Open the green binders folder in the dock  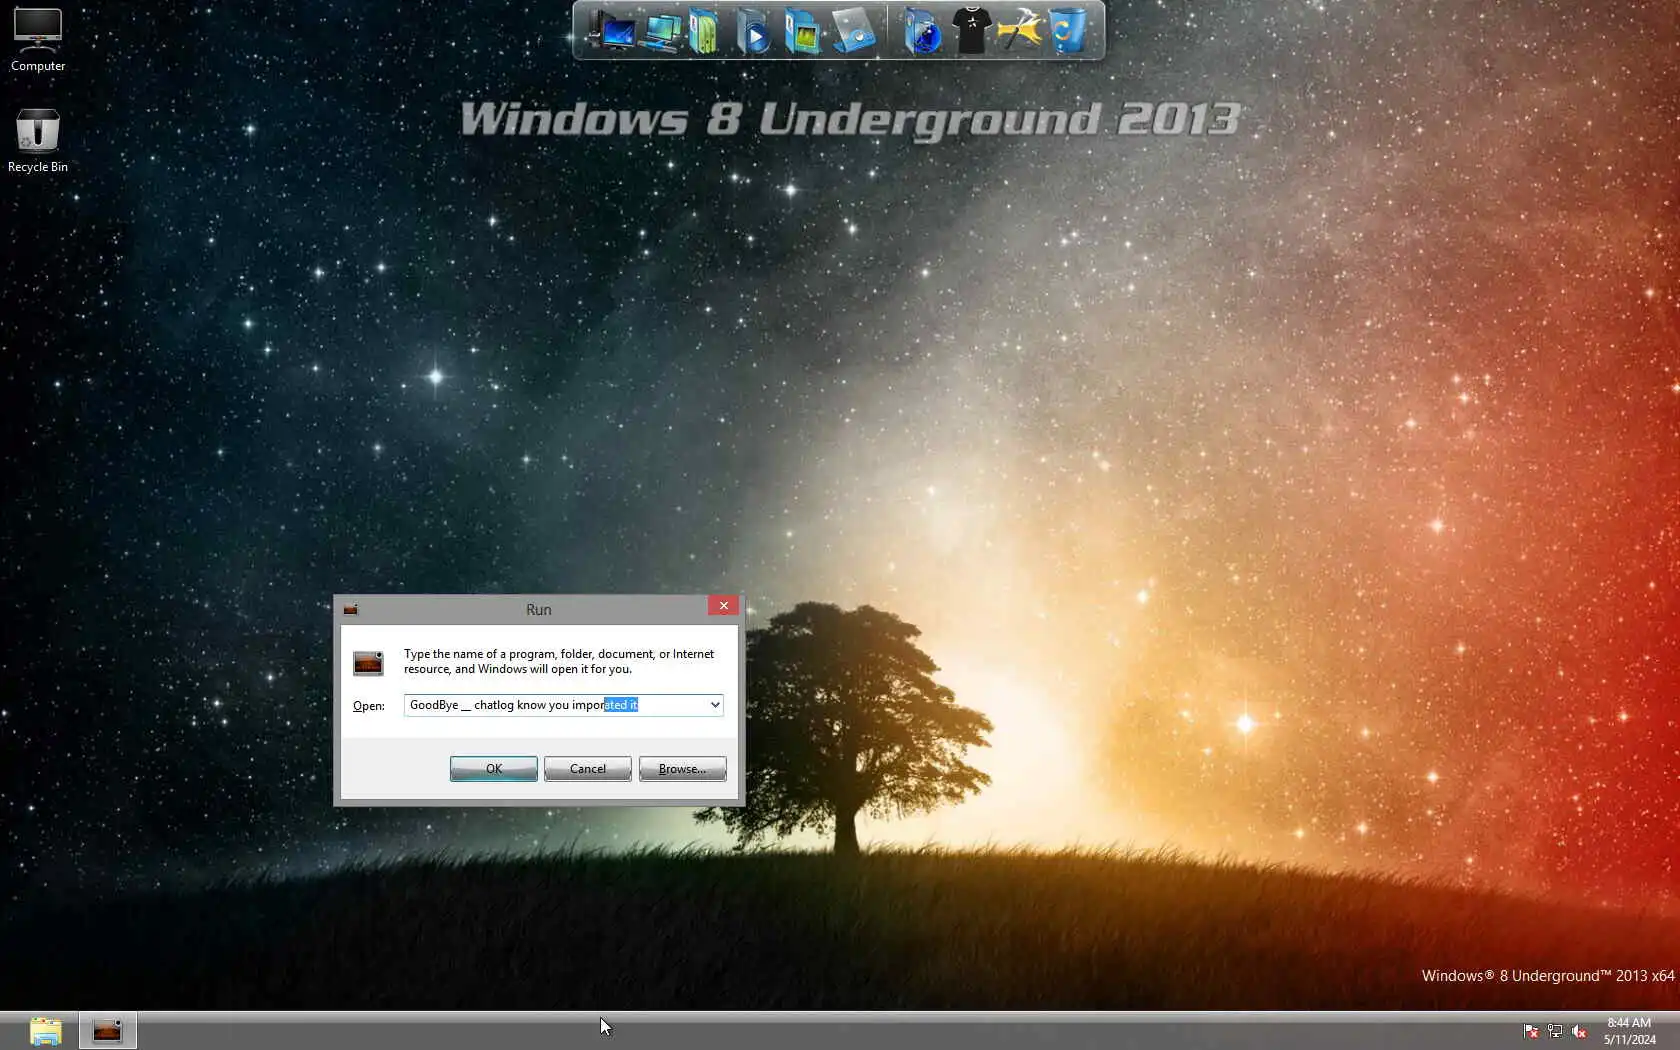click(x=705, y=31)
